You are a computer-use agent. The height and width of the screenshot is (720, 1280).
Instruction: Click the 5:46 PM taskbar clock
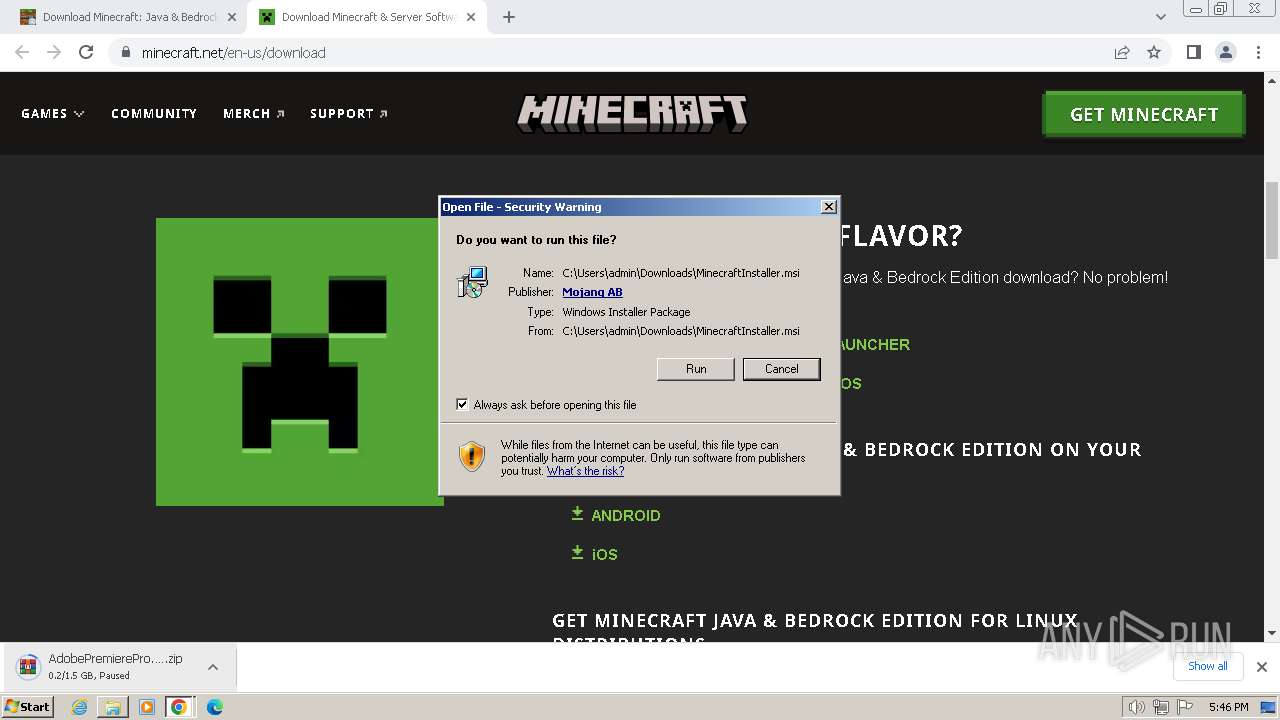[x=1228, y=707]
